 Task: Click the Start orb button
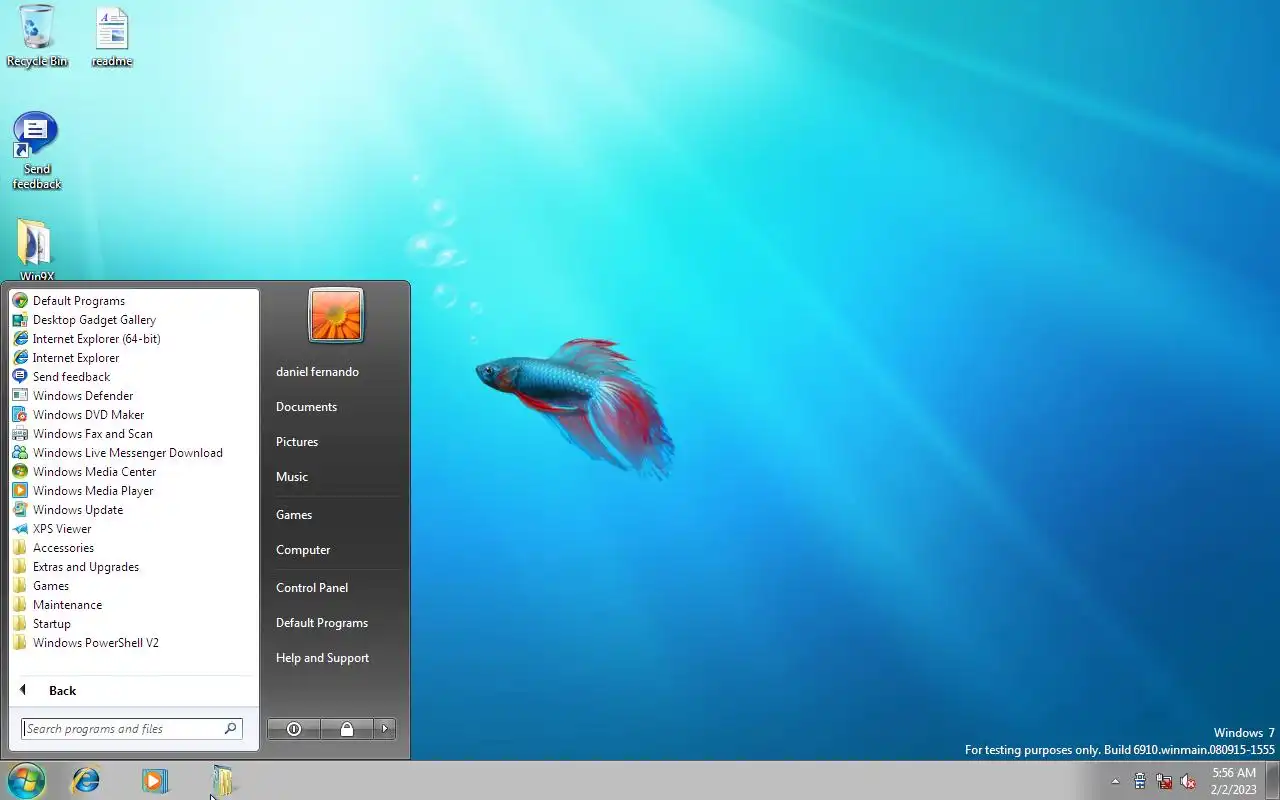coord(26,780)
